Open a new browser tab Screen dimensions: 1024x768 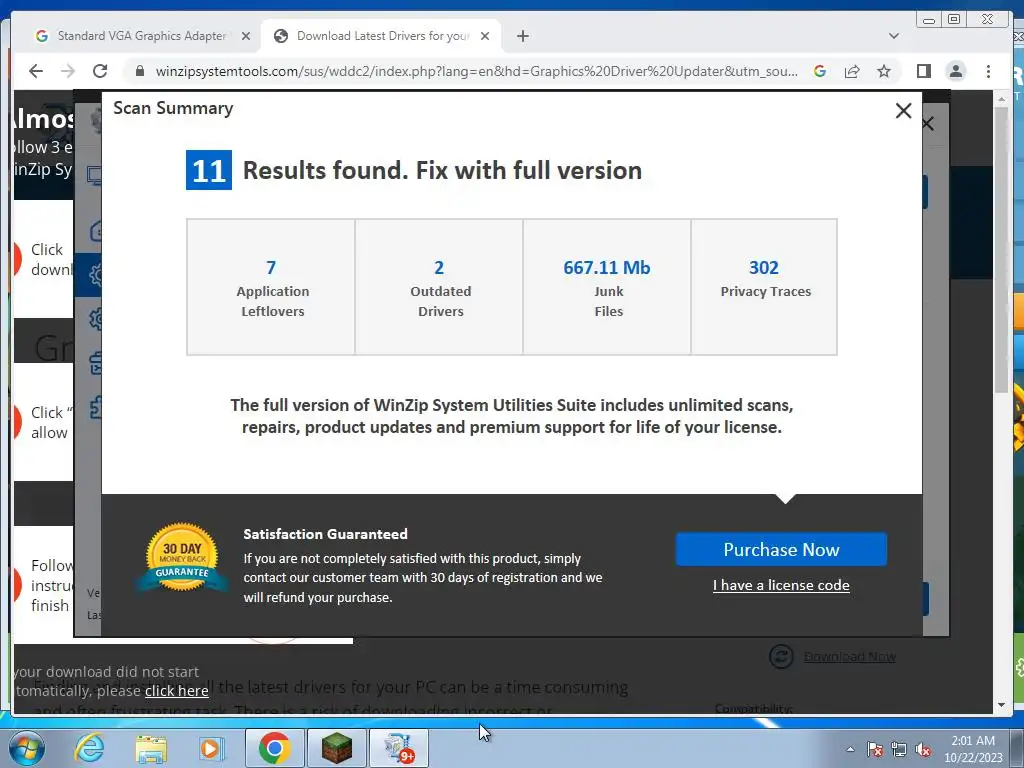[x=522, y=37]
